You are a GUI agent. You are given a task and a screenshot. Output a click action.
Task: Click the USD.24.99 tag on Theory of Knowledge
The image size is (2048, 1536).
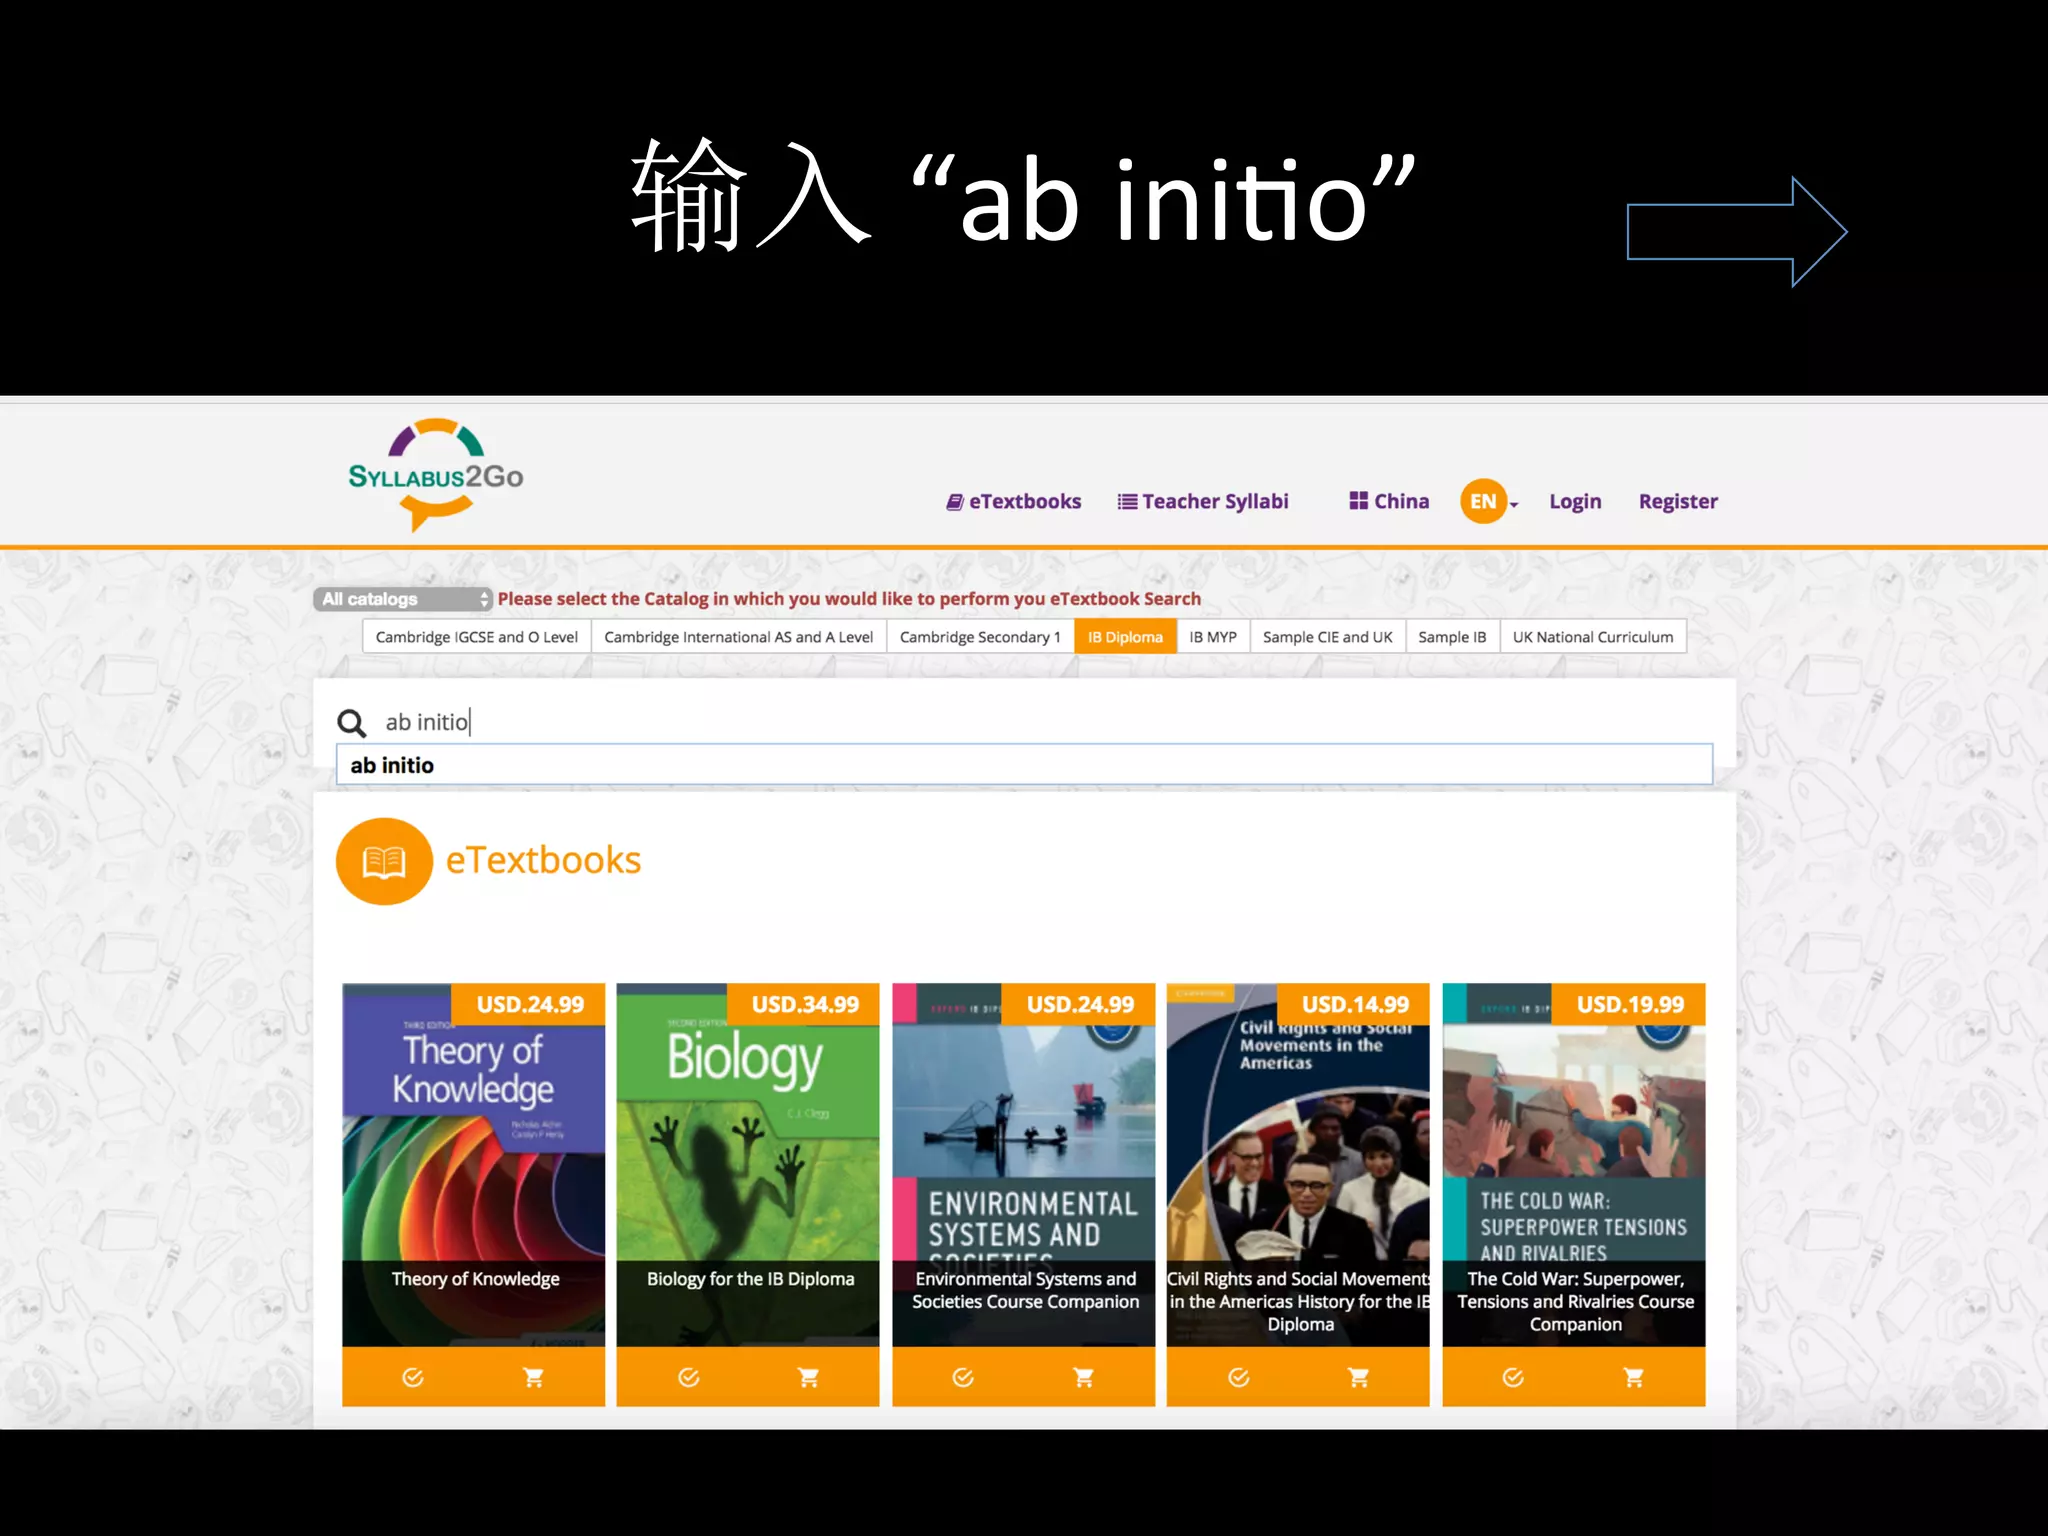tap(529, 1004)
